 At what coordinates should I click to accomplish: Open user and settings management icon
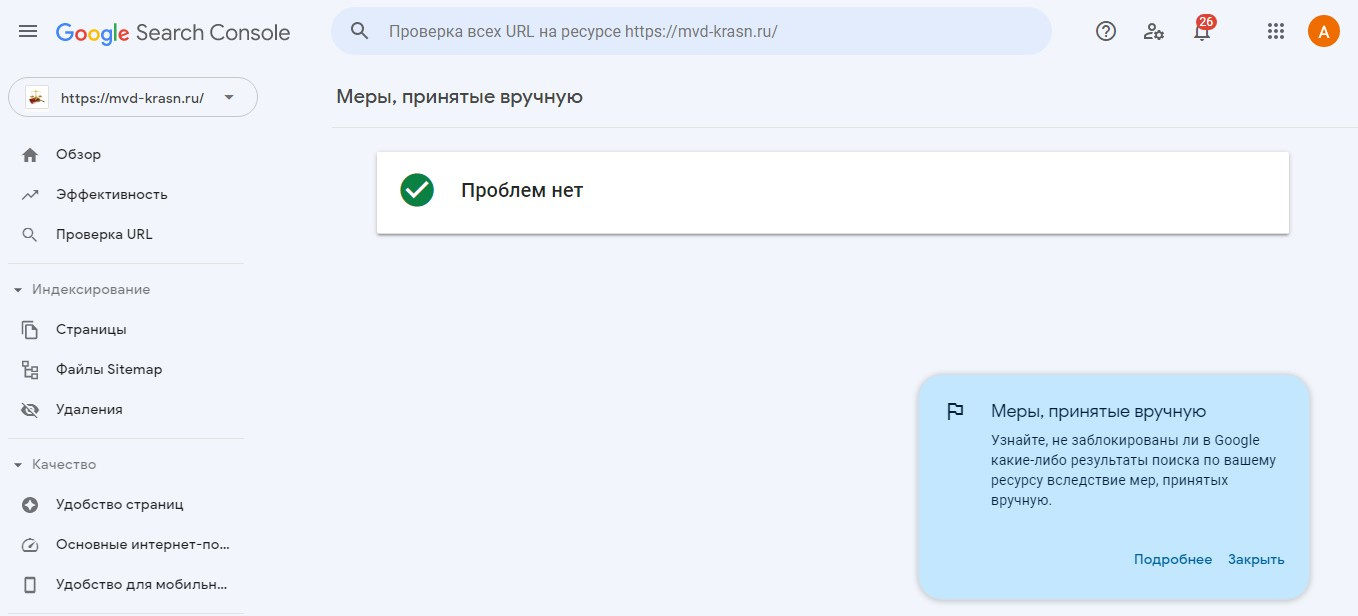tap(1154, 31)
